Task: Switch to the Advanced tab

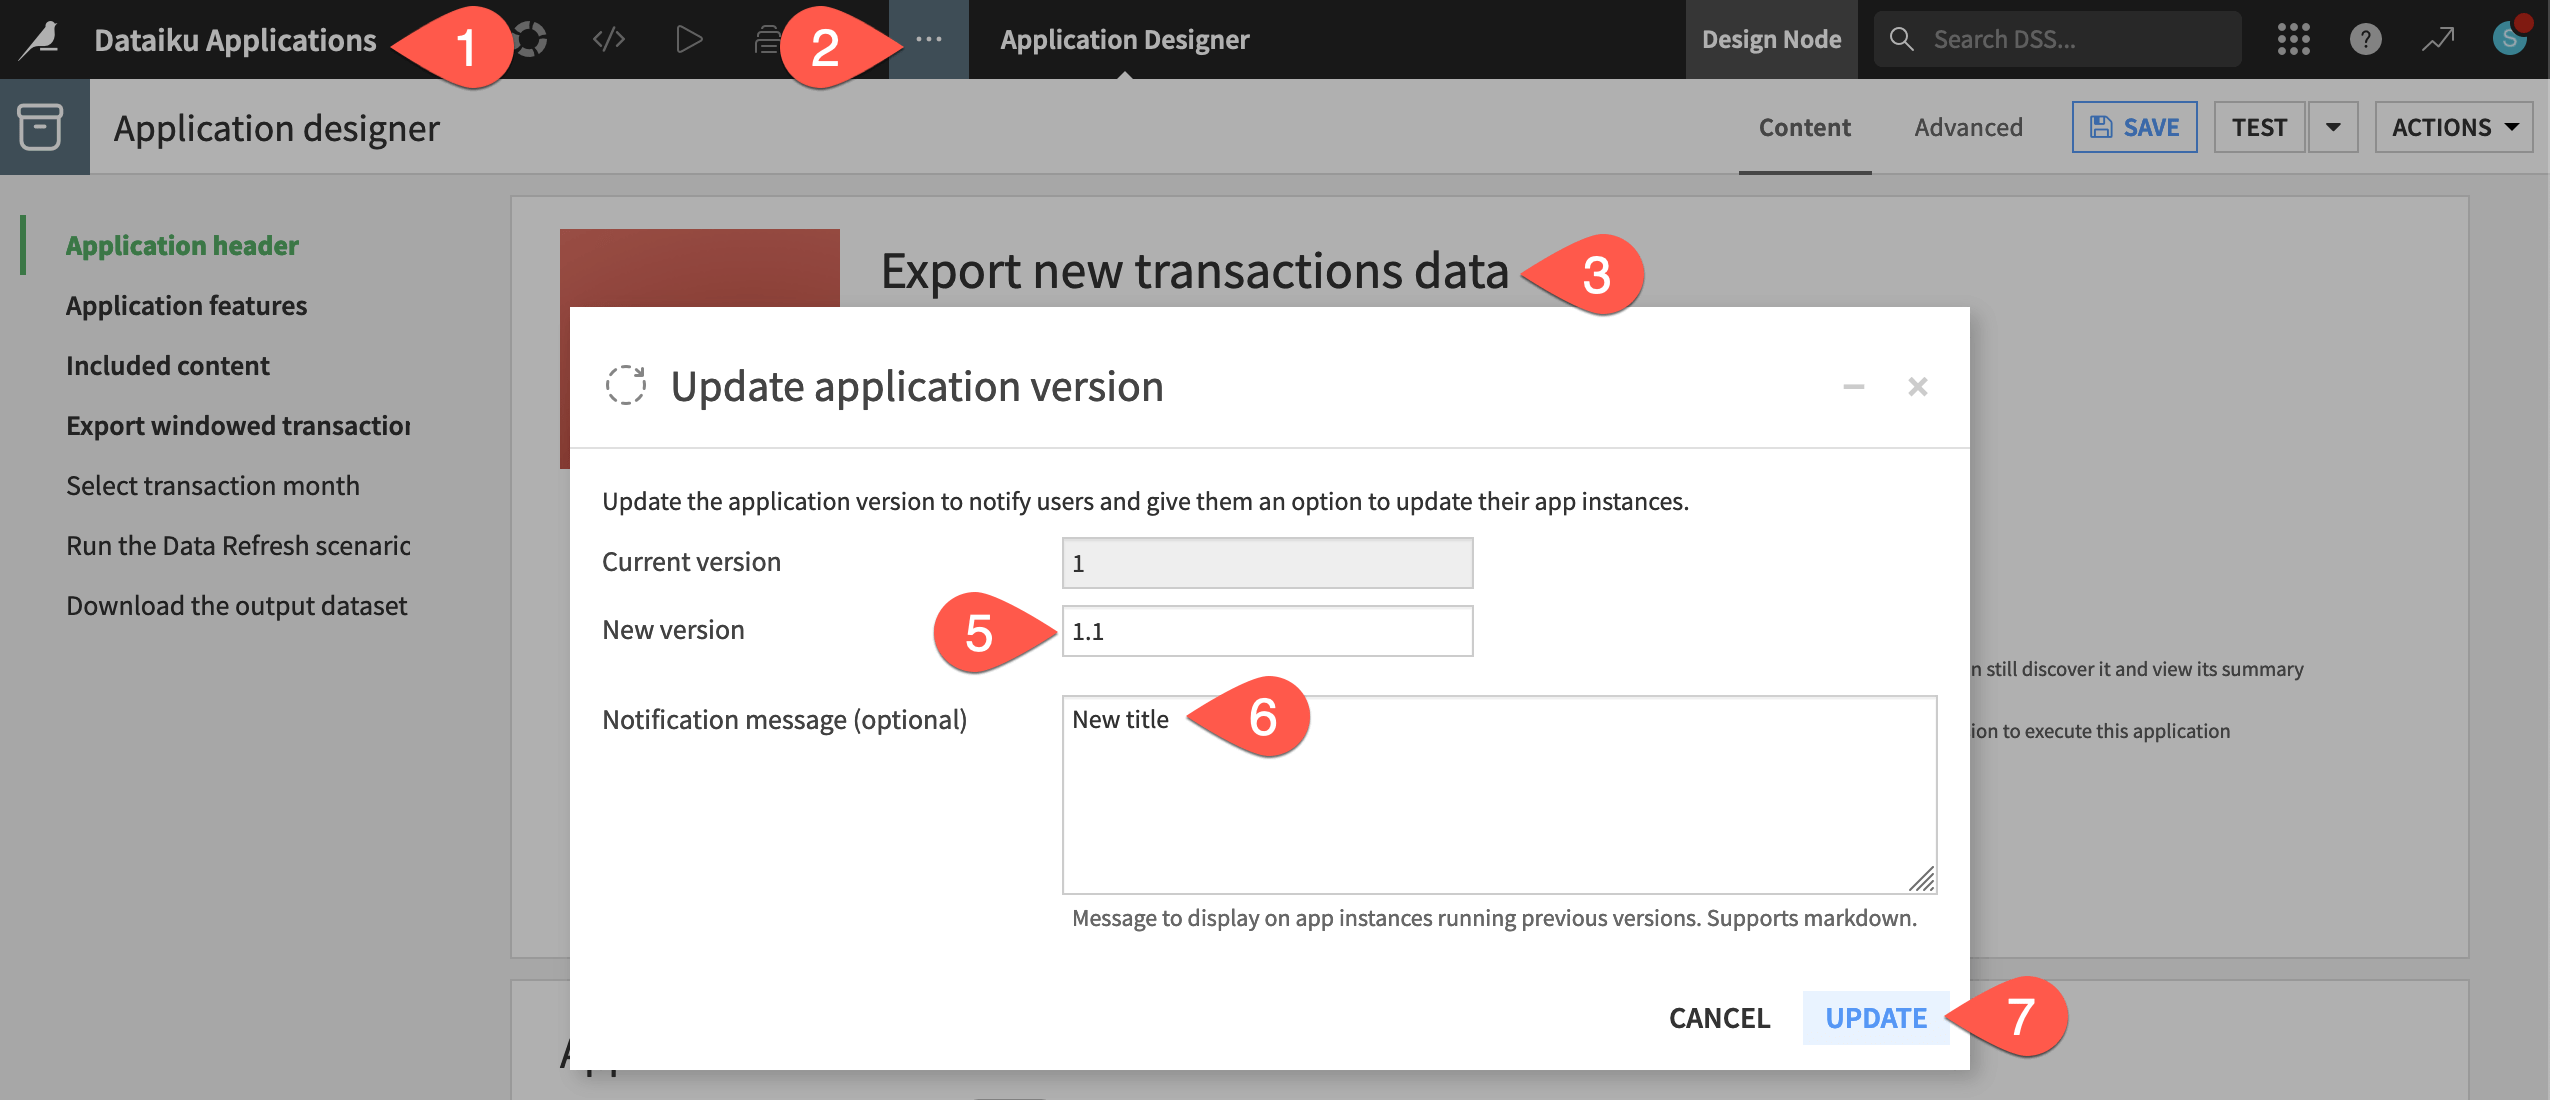Action: [x=1968, y=127]
